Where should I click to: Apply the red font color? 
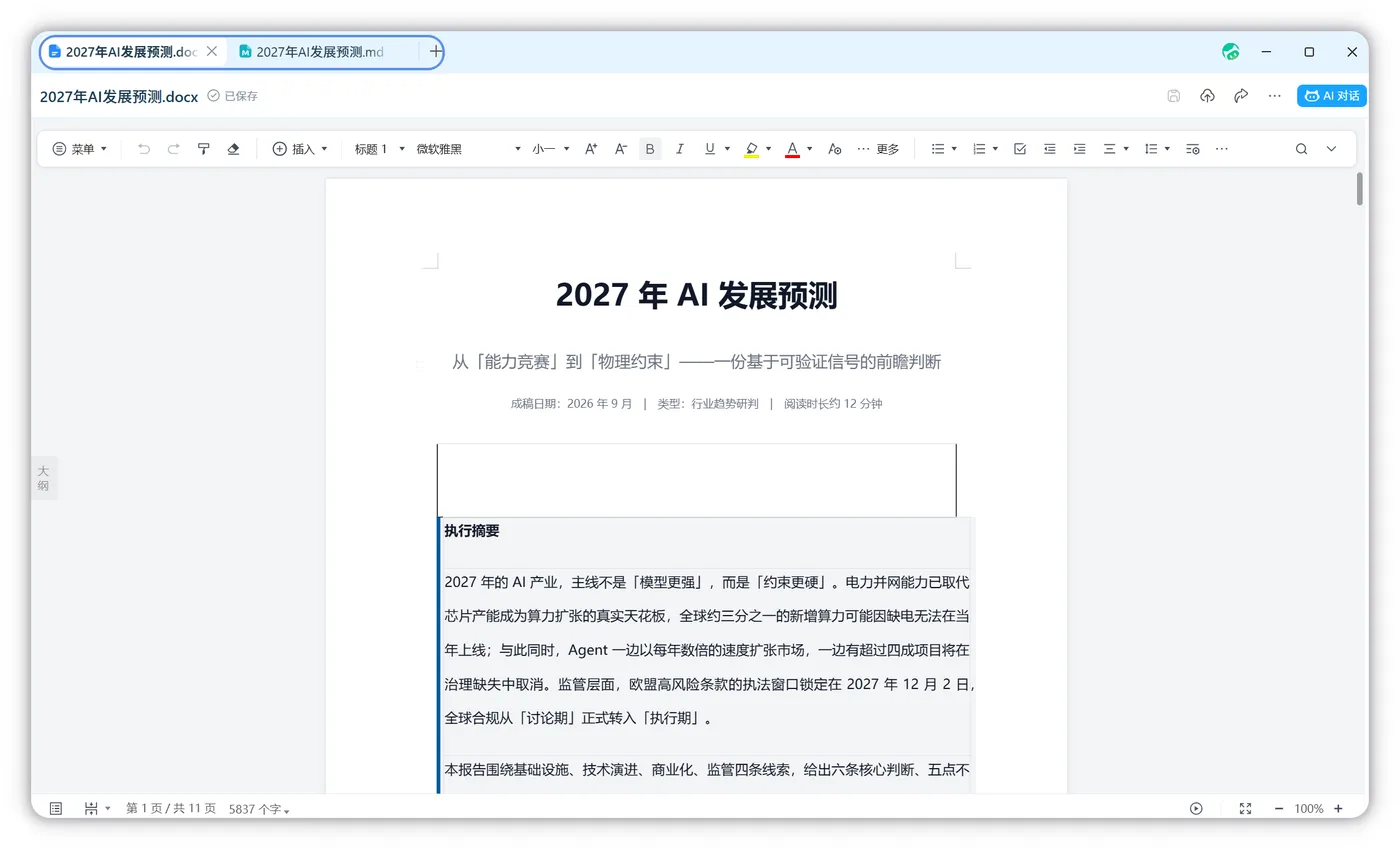[x=792, y=149]
